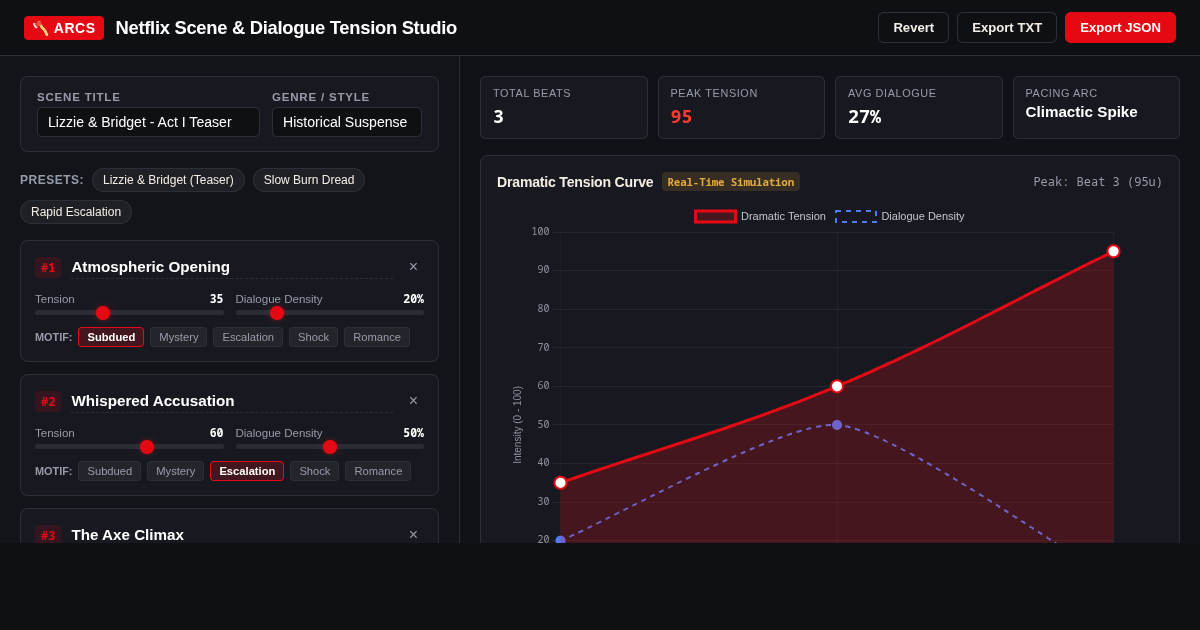Toggle Dramatic Tension legend series
This screenshot has height=630, width=1200.
[761, 216]
